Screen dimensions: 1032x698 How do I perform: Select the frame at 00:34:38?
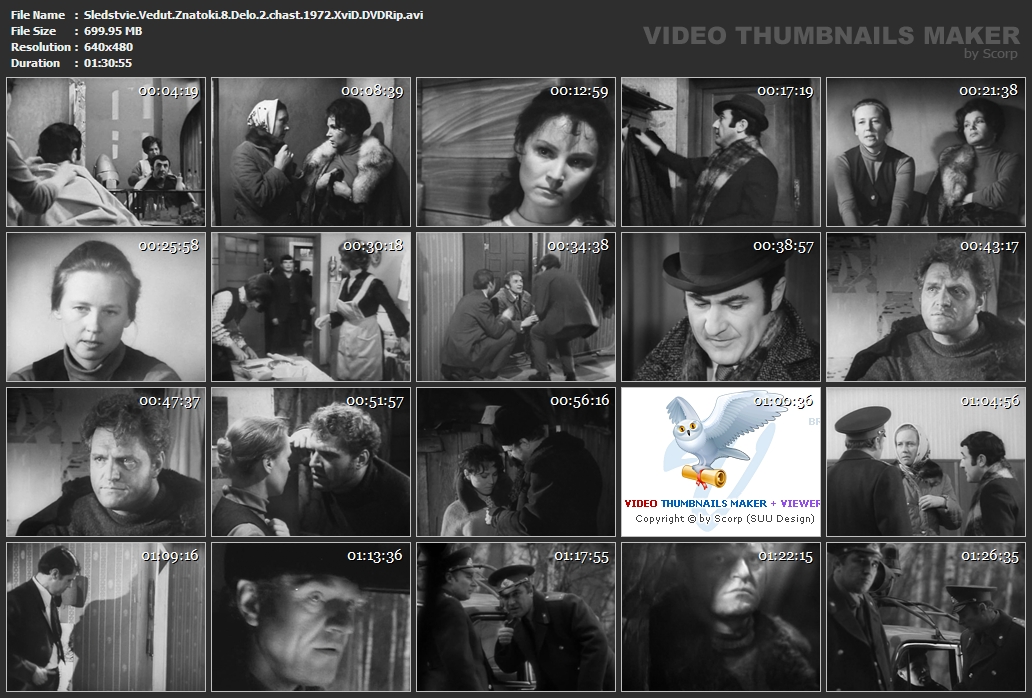pyautogui.click(x=516, y=307)
